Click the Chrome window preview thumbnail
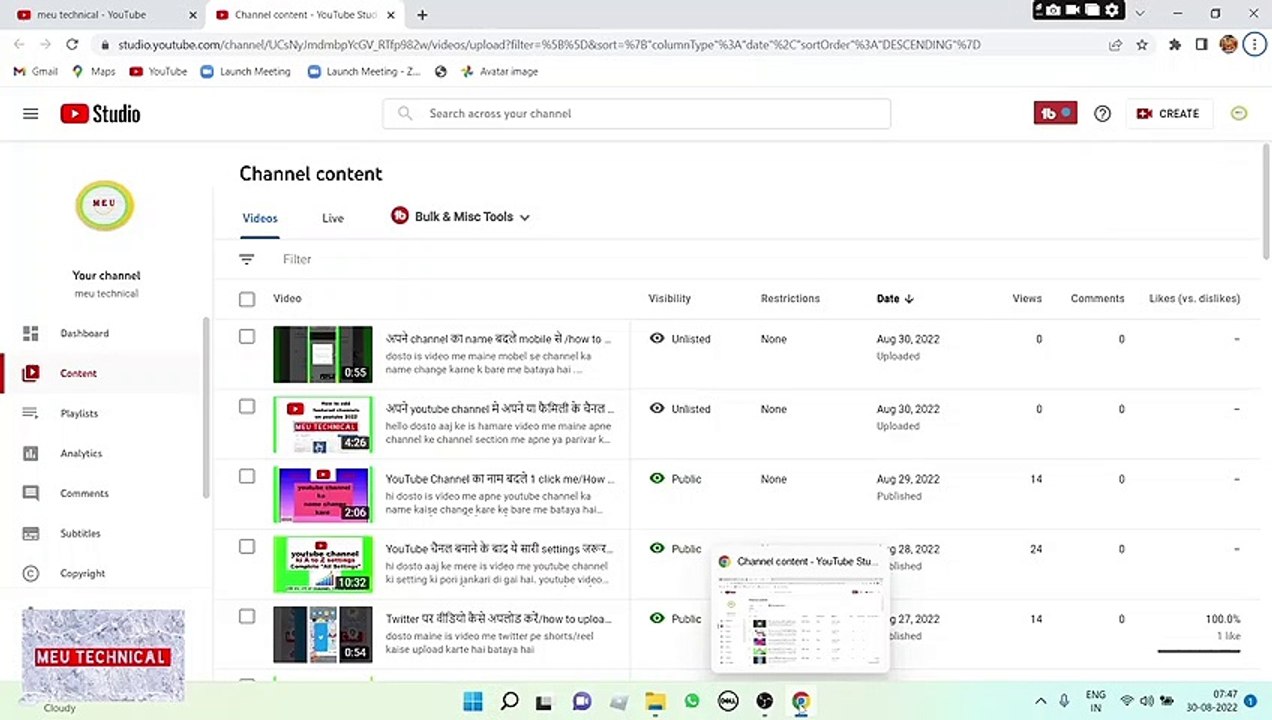The height and width of the screenshot is (720, 1272). click(x=800, y=621)
